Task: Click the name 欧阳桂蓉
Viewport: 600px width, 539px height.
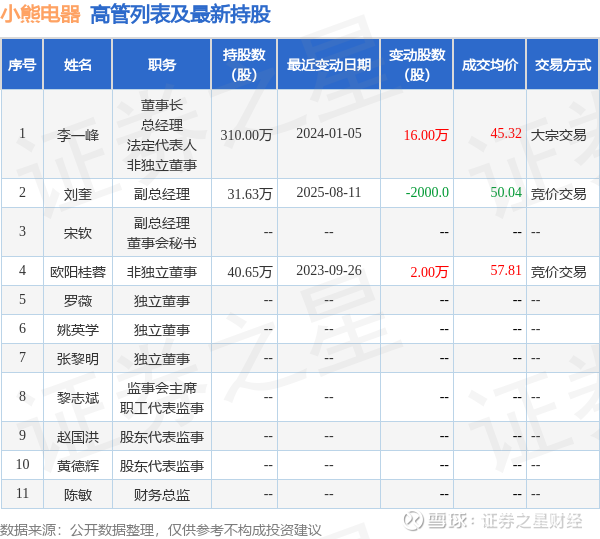Action: [78, 272]
